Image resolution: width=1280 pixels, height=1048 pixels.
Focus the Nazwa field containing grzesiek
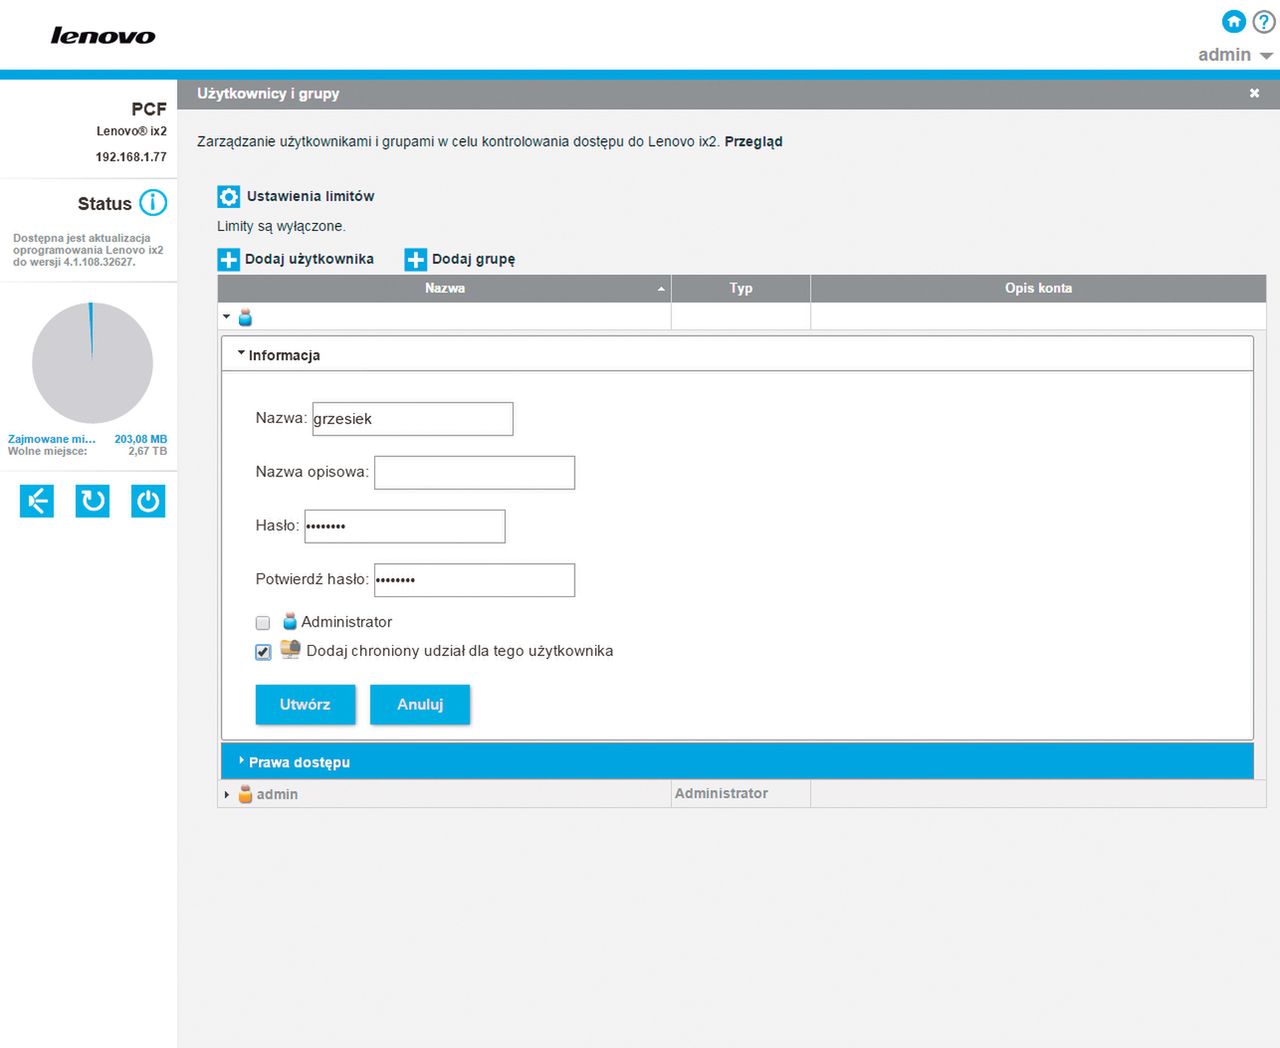(x=412, y=419)
